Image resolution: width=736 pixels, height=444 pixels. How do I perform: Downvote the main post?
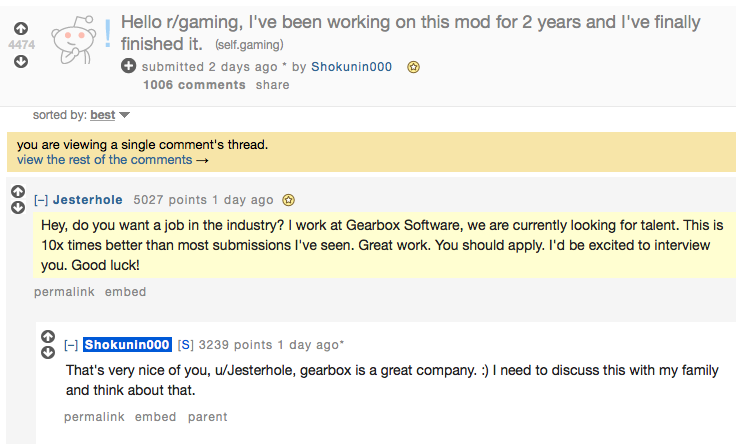click(x=21, y=61)
